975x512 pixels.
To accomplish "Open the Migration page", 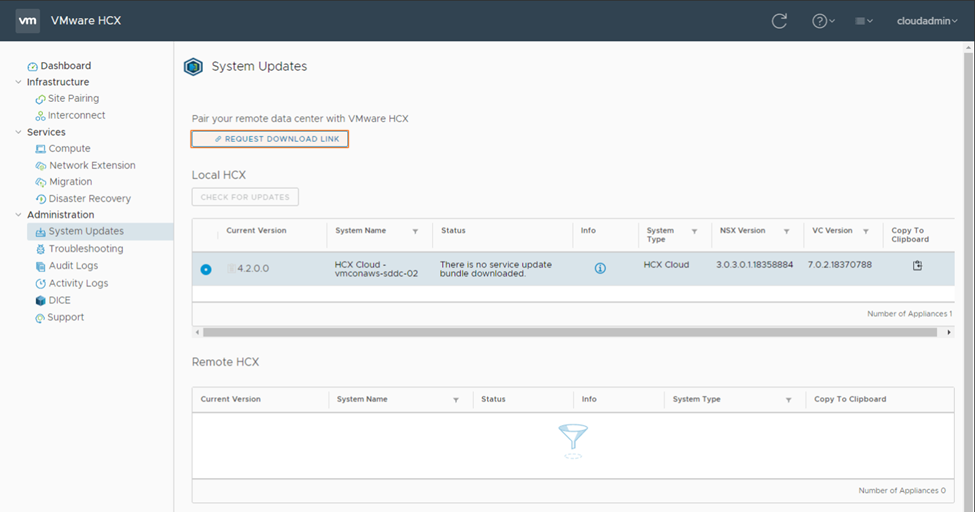I will 71,182.
